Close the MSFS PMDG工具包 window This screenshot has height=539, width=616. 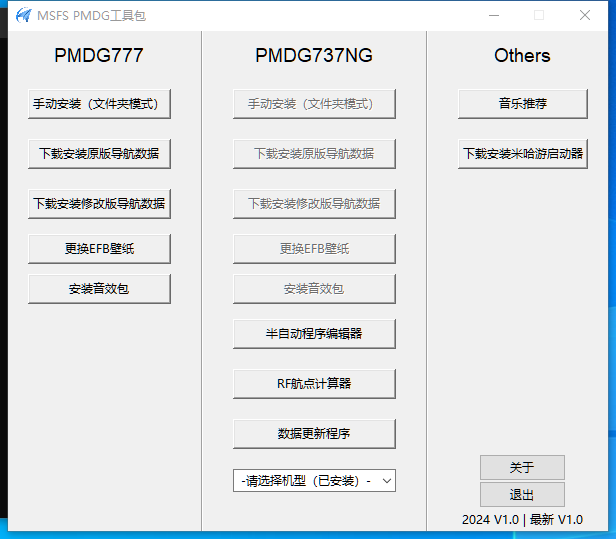[x=585, y=15]
